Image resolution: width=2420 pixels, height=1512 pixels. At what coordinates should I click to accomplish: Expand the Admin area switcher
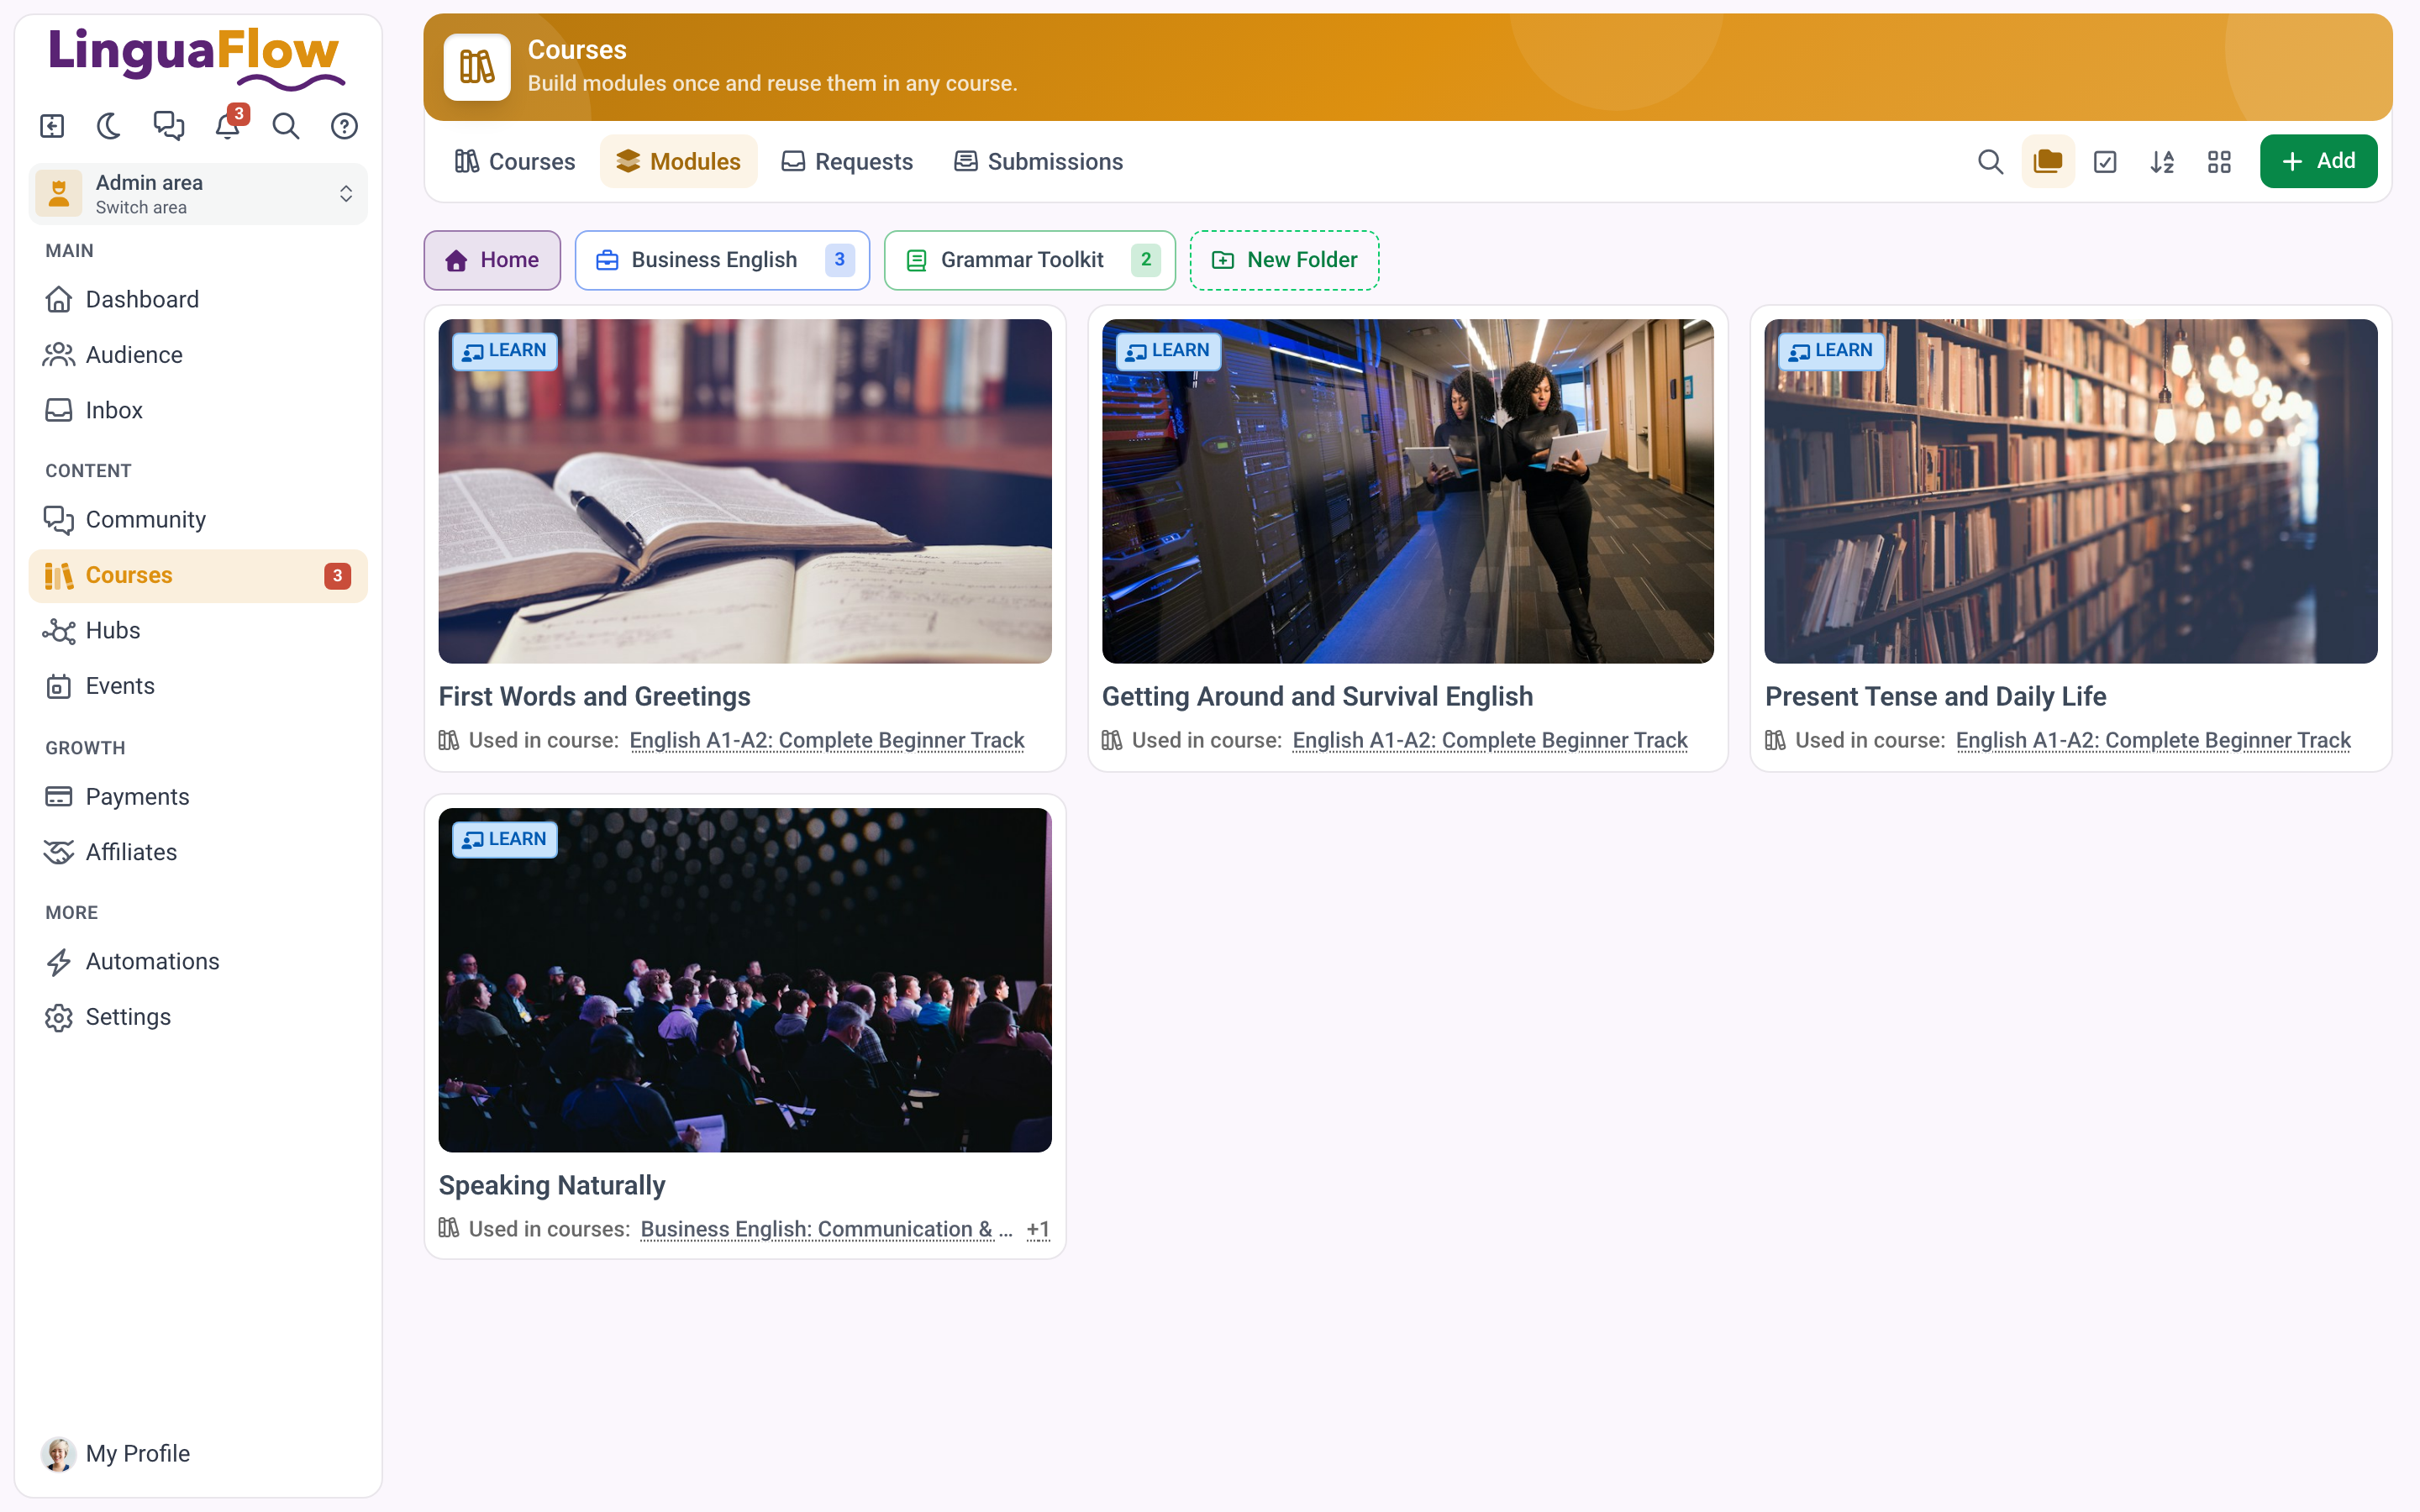click(x=198, y=194)
